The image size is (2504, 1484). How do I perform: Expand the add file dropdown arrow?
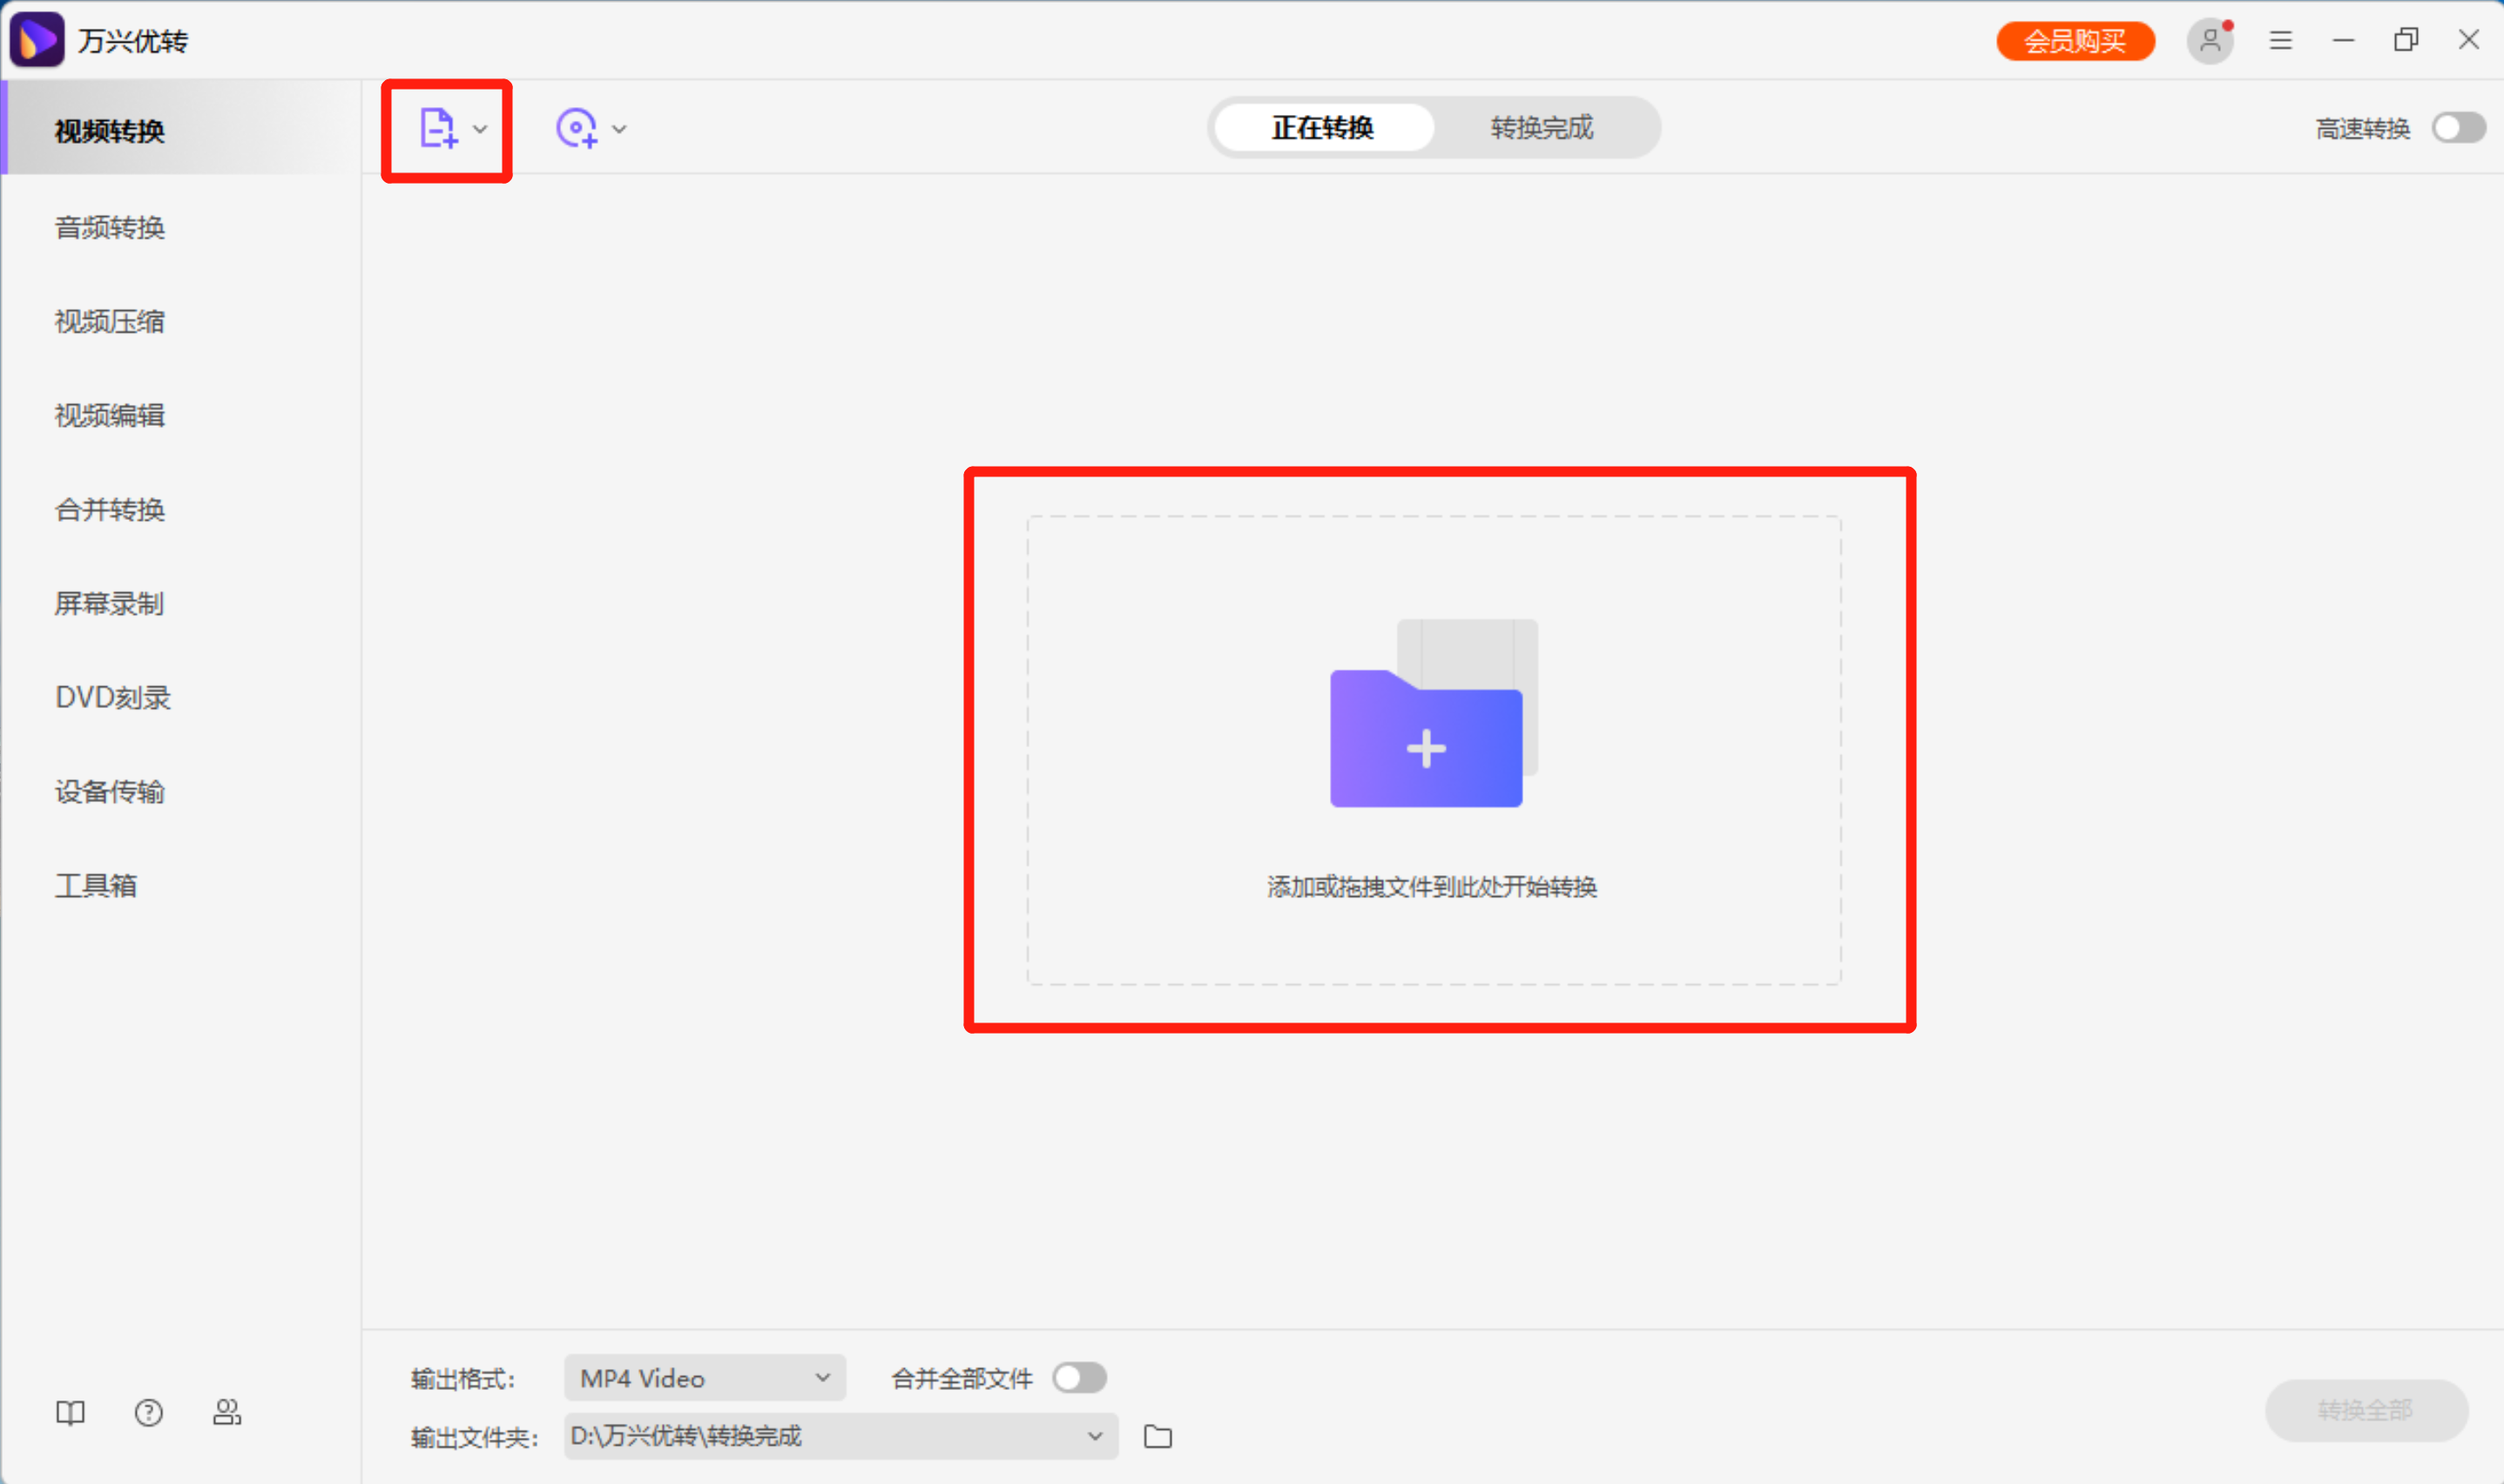coord(481,129)
